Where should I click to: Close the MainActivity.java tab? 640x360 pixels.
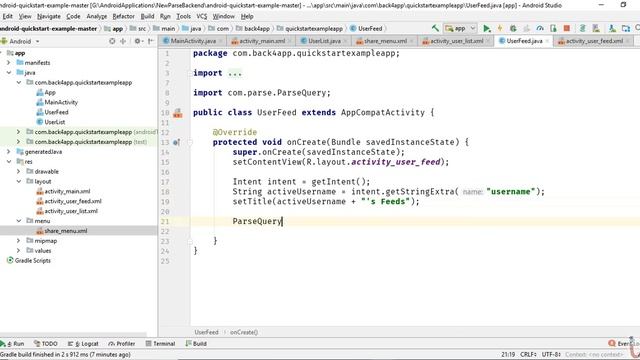click(220, 41)
